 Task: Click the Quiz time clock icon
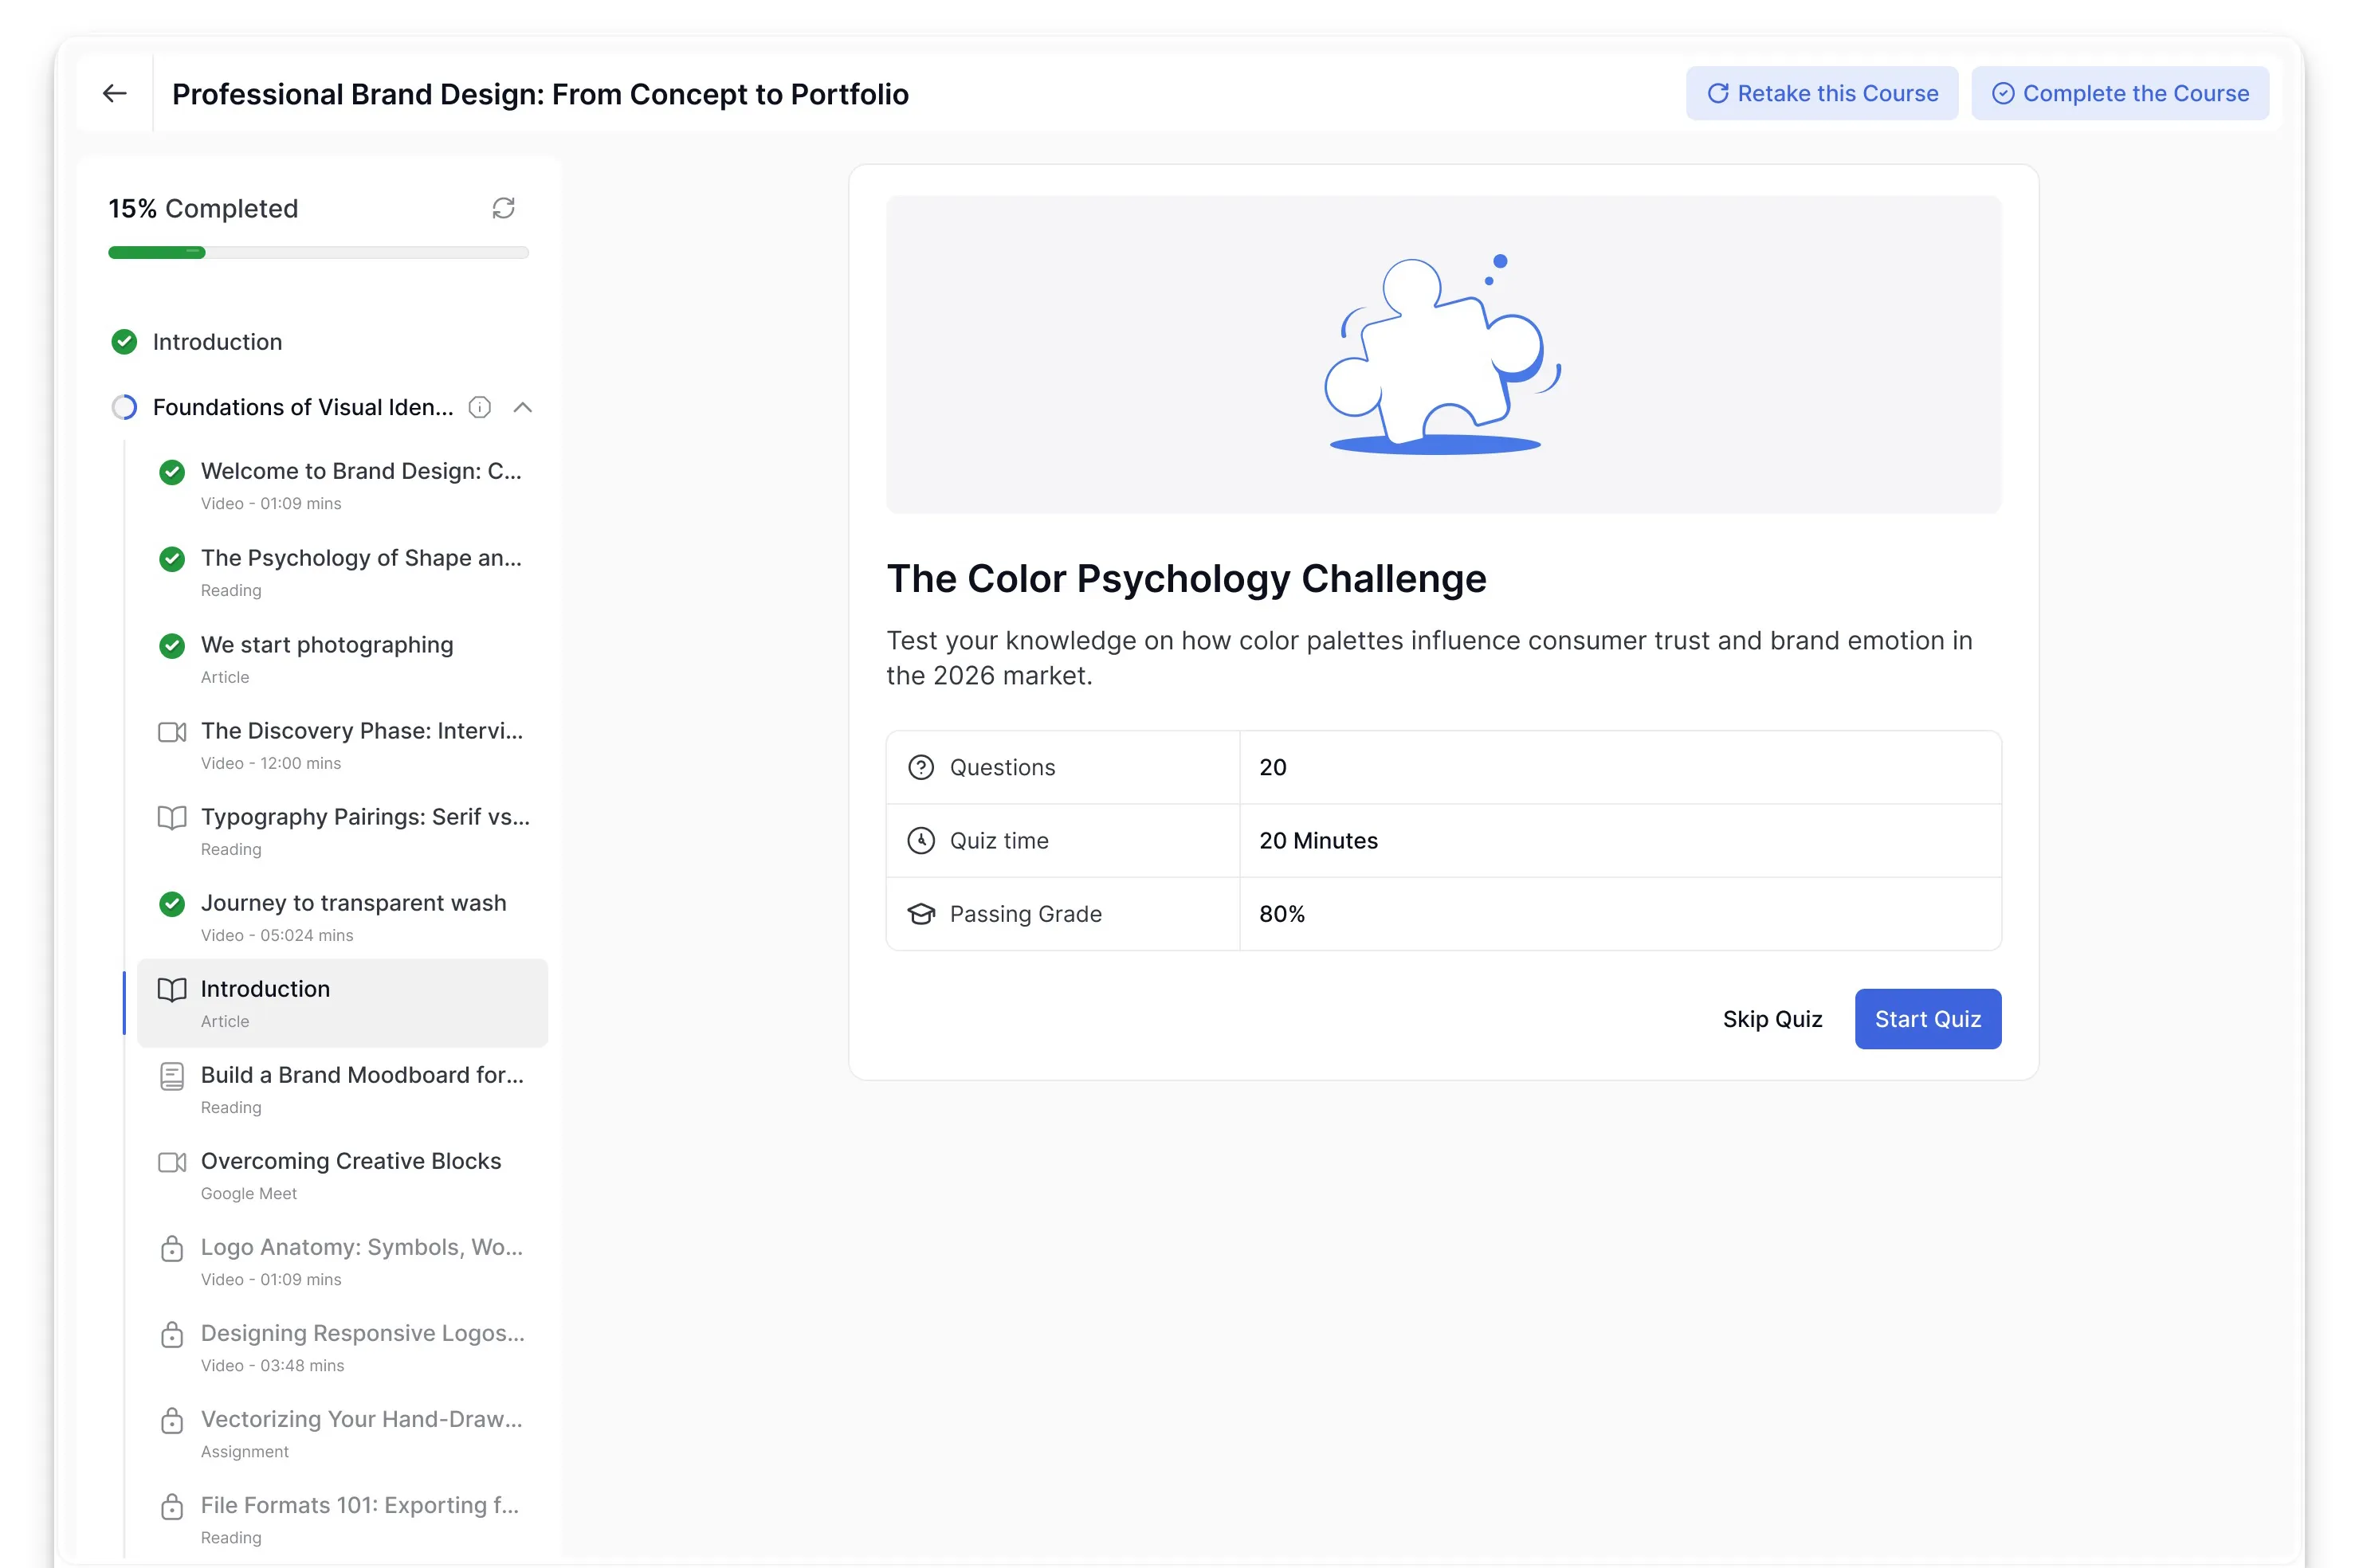pos(920,841)
